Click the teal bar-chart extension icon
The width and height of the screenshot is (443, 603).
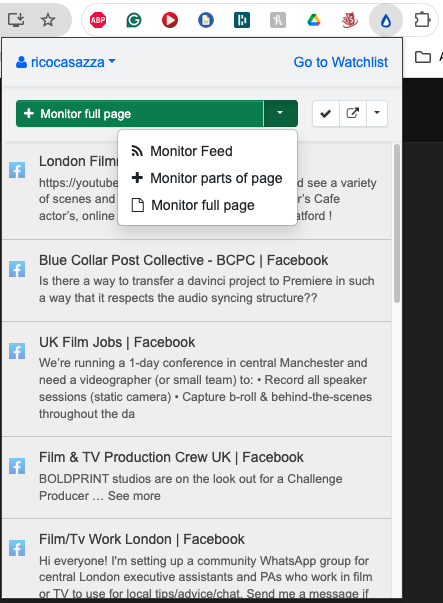pyautogui.click(x=242, y=20)
